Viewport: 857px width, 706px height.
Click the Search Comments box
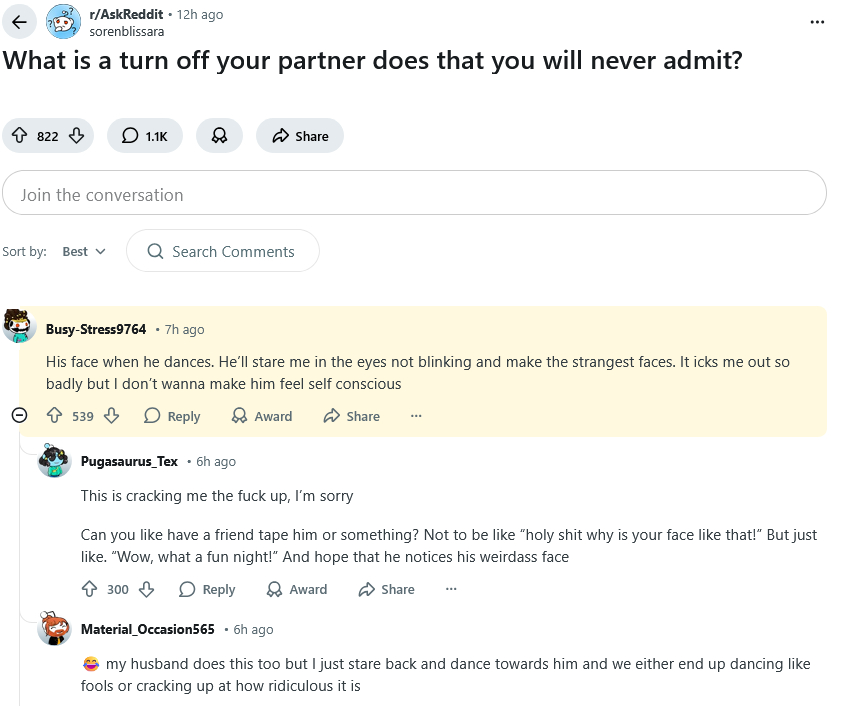point(223,252)
